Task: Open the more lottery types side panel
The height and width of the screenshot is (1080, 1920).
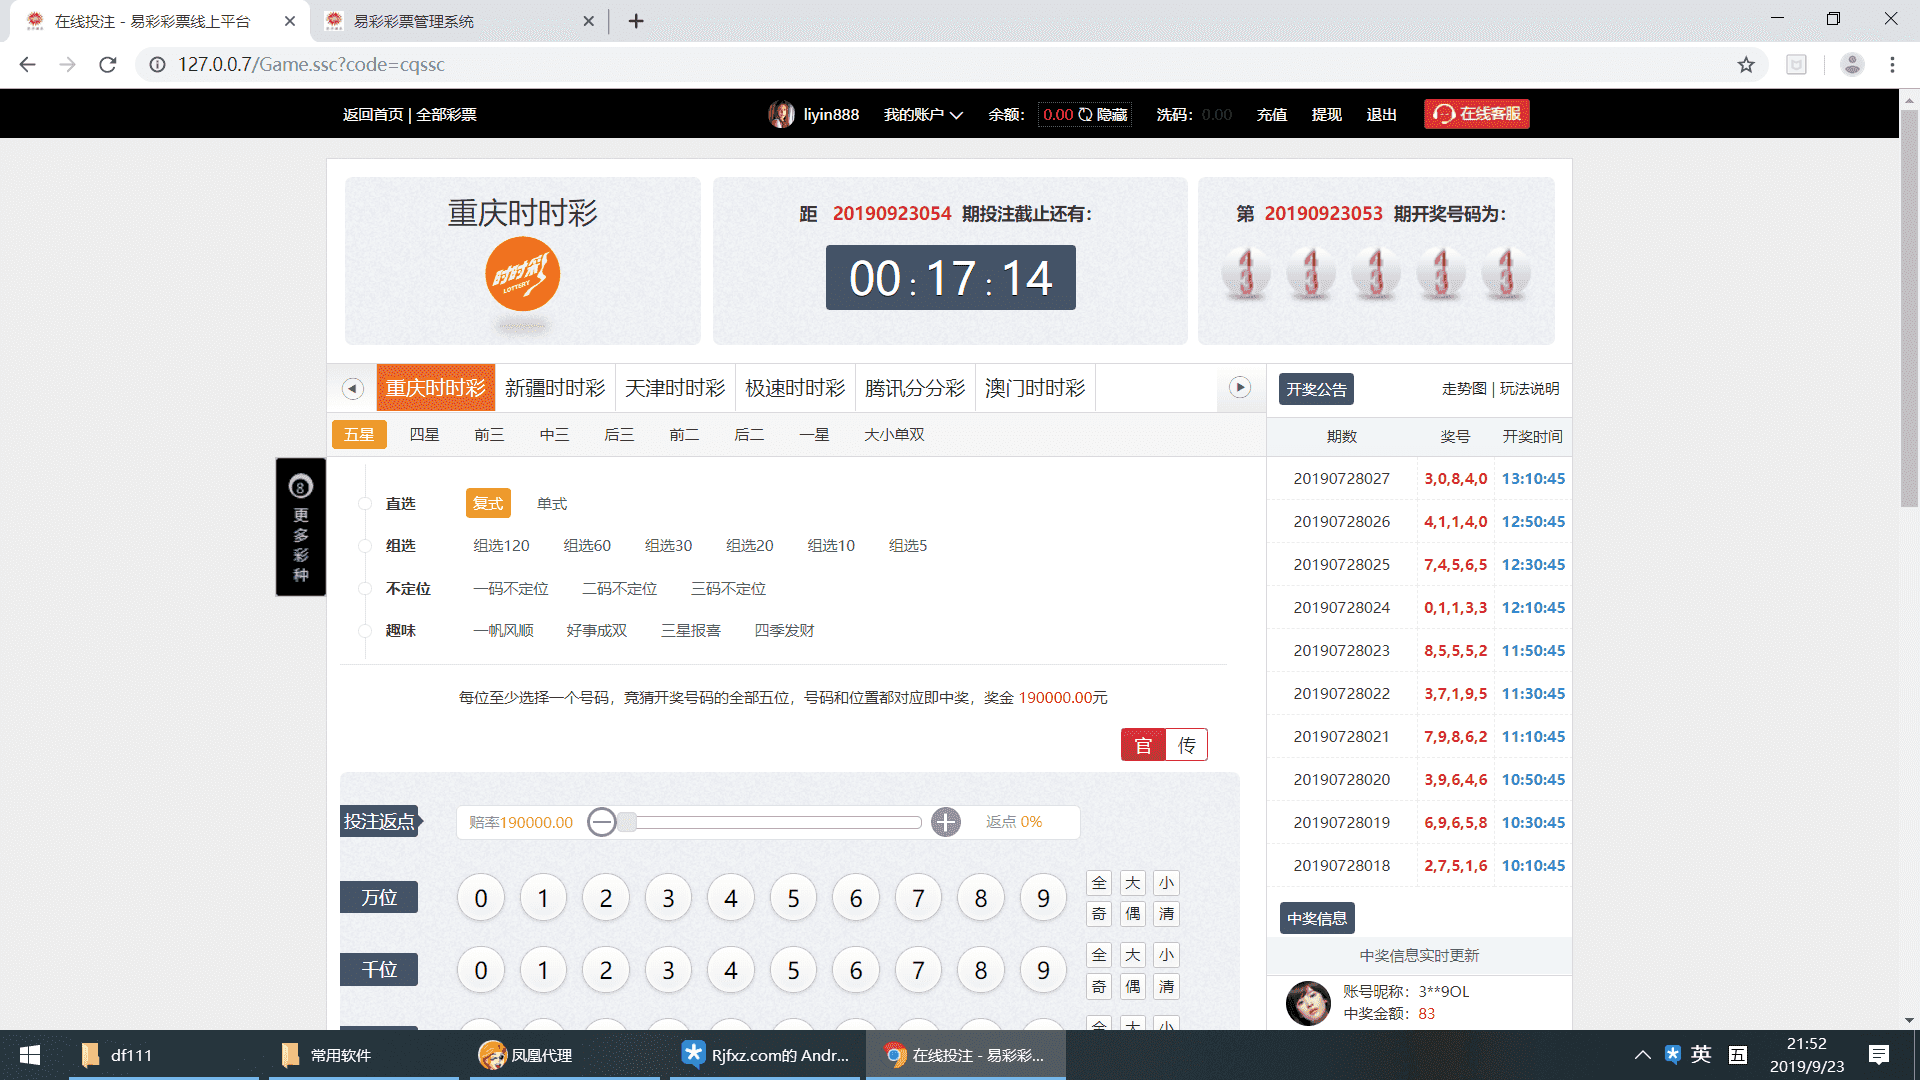Action: point(300,527)
